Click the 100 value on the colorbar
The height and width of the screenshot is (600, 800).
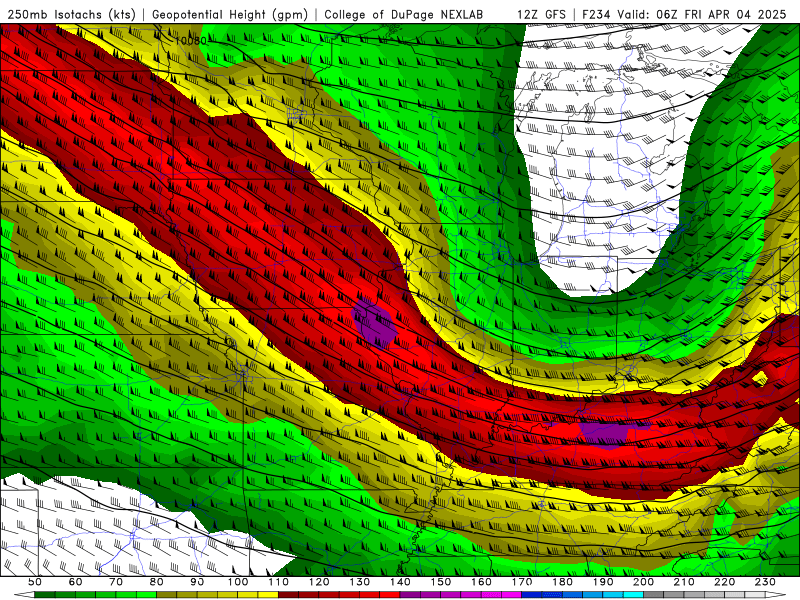[238, 582]
